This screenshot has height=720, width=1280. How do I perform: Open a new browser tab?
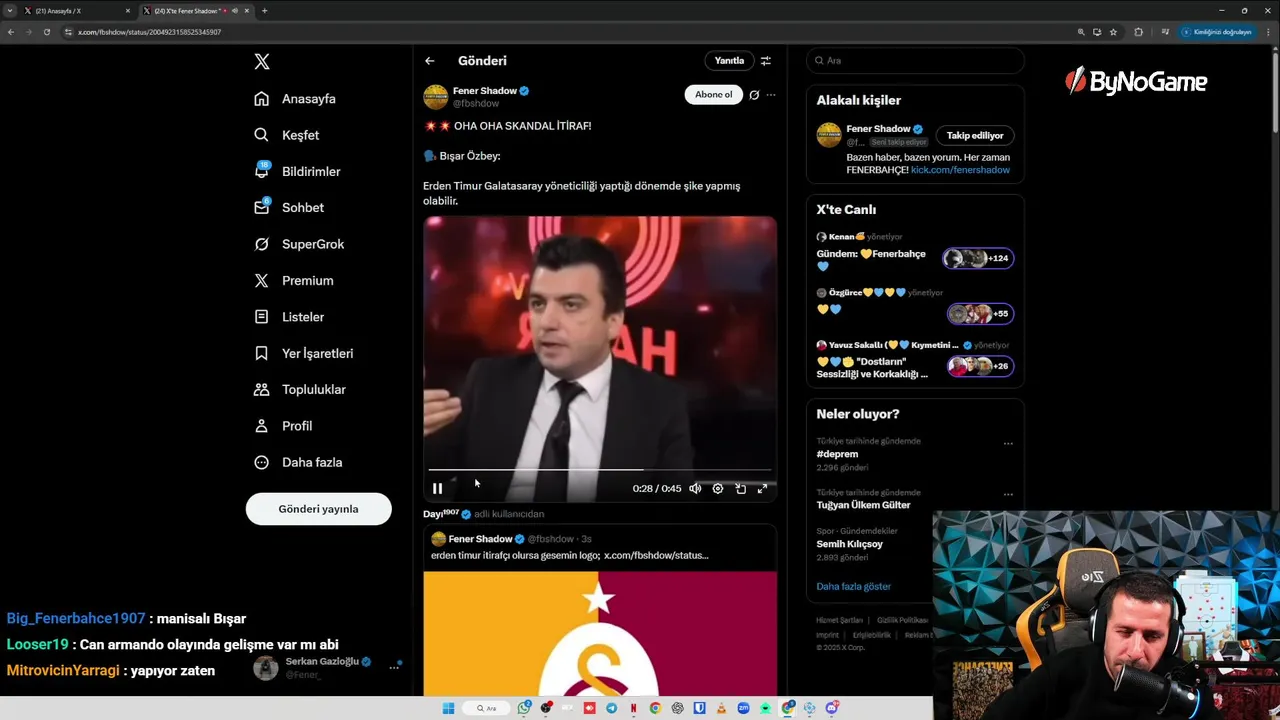[x=264, y=11]
